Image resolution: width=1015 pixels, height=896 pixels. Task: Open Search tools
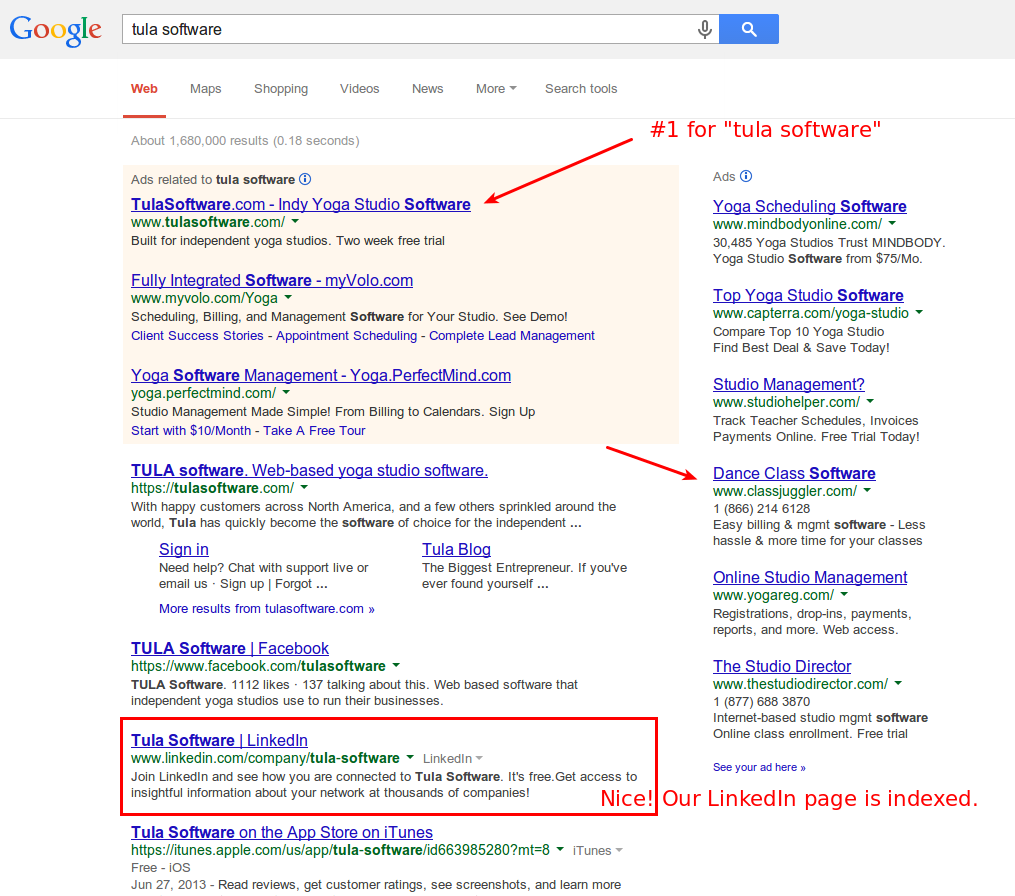(x=581, y=89)
